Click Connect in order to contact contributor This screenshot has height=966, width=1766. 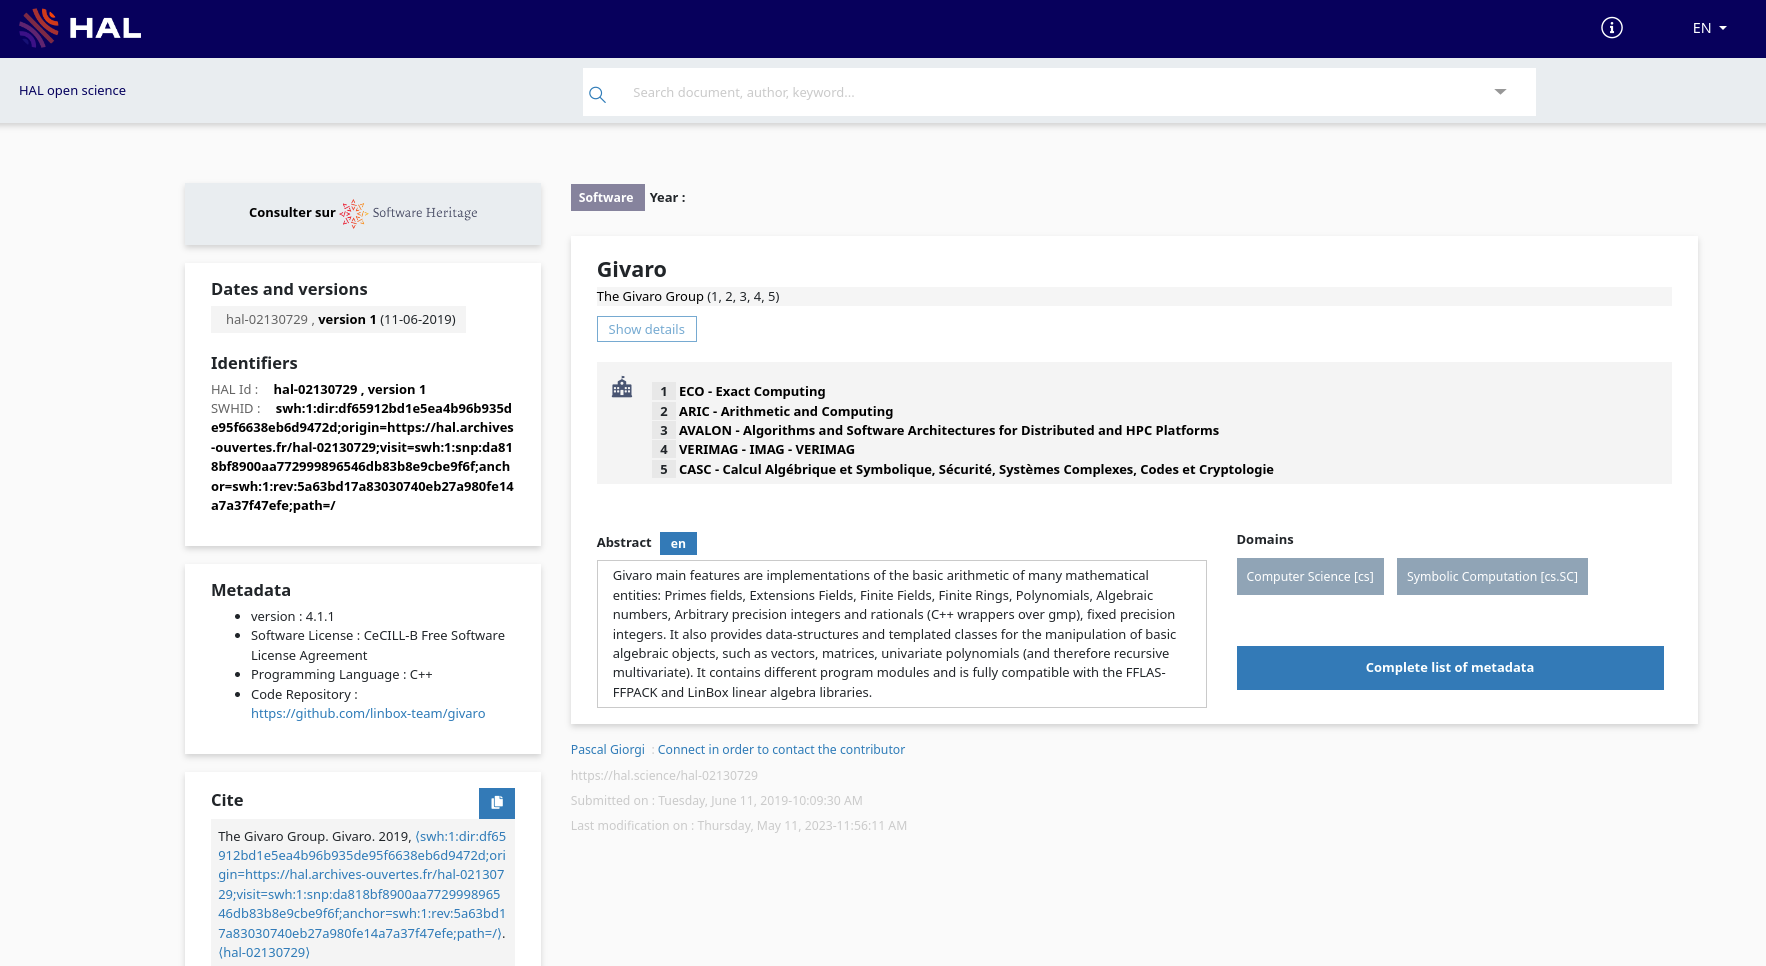(780, 750)
